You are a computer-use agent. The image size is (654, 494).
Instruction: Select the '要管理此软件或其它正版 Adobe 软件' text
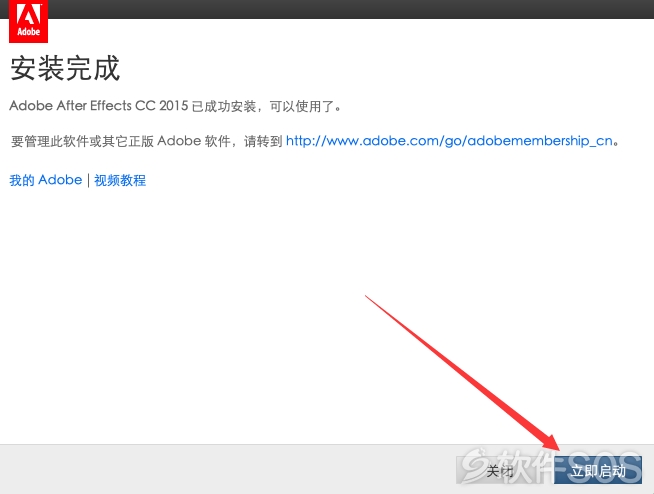121,141
